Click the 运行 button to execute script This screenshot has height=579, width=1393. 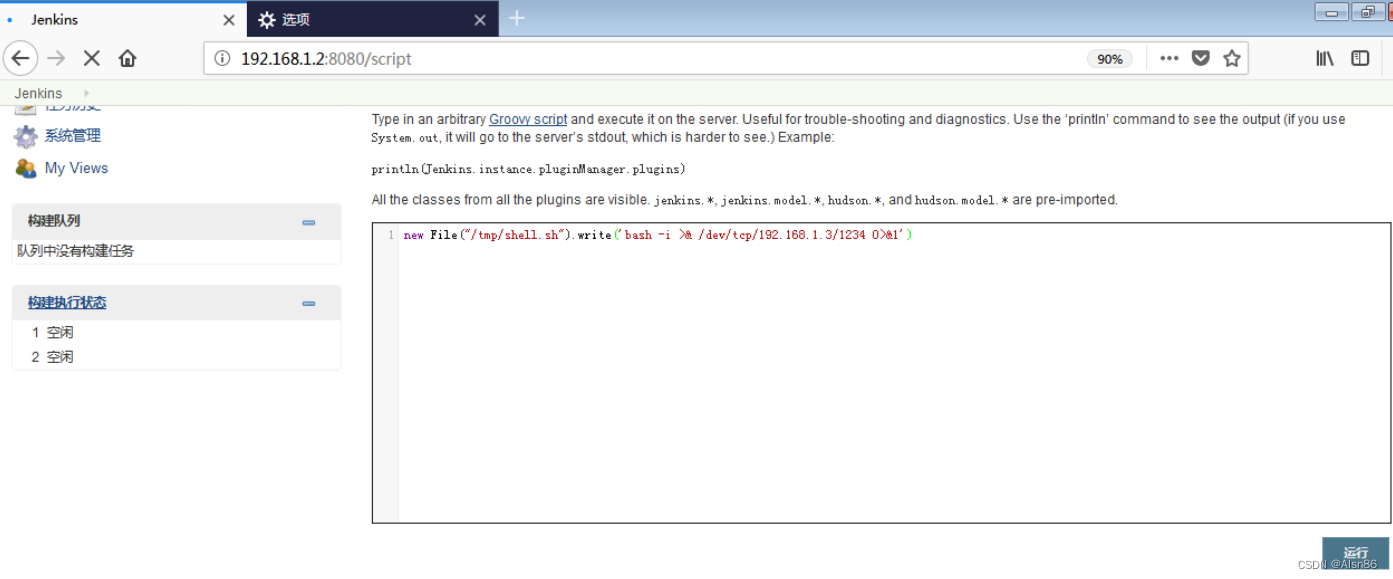click(x=1355, y=553)
